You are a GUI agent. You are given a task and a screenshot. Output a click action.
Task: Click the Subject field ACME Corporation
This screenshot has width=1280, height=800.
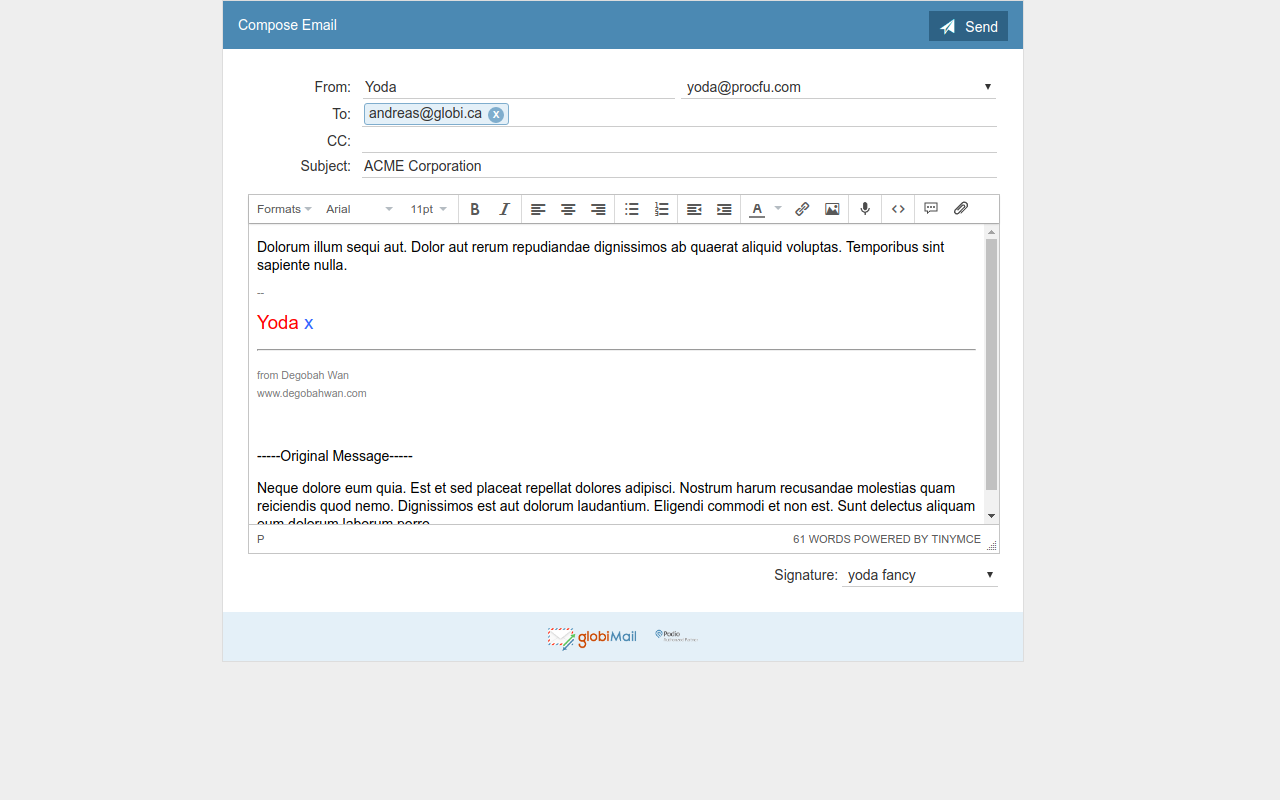[679, 166]
